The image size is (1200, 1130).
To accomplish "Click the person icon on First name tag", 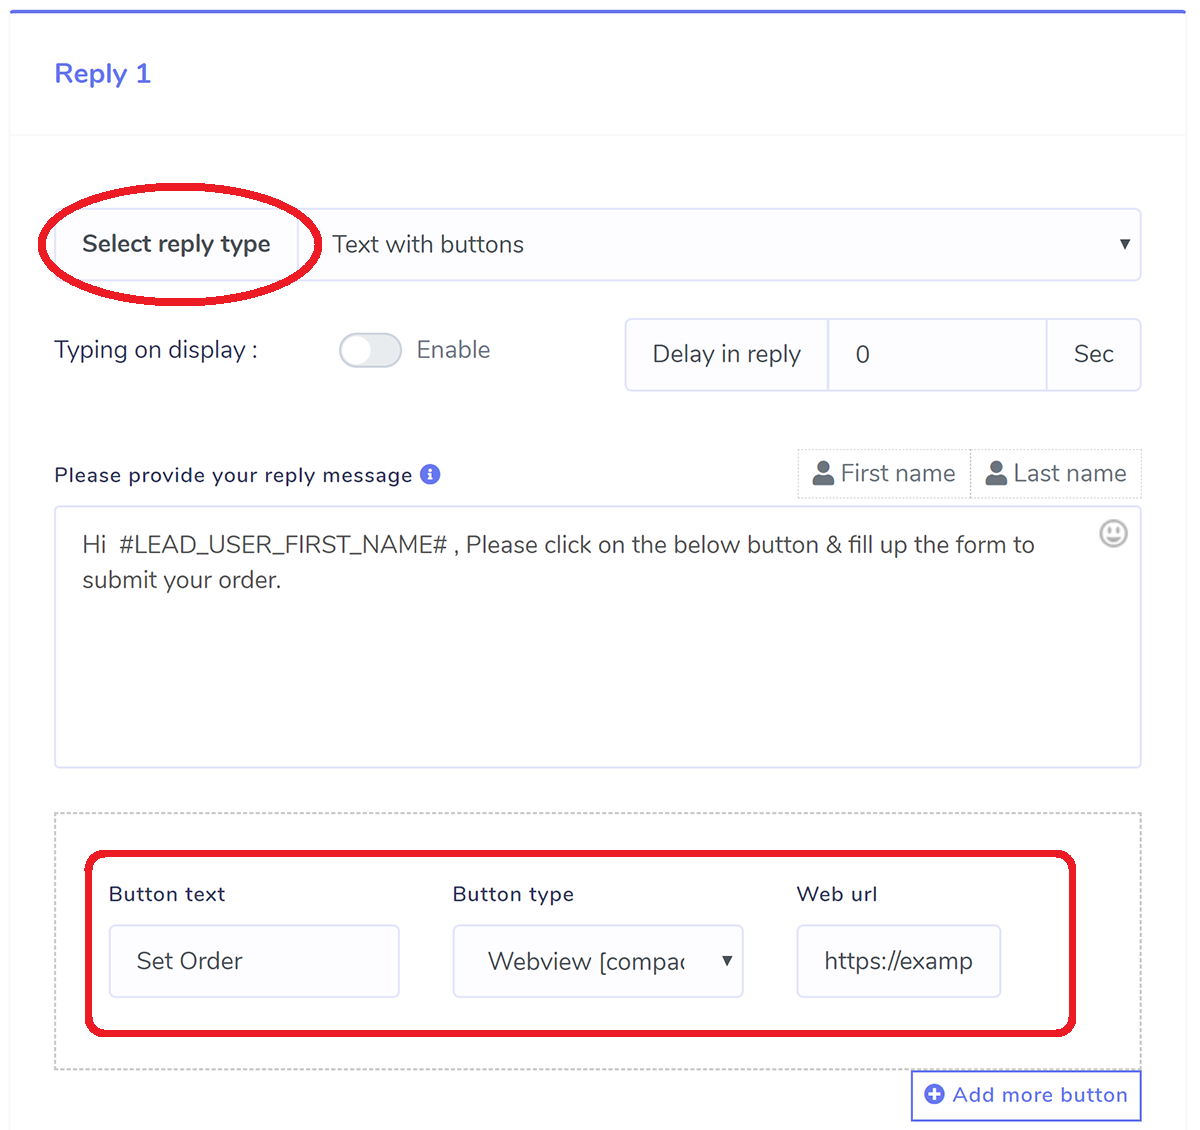I will (x=822, y=472).
